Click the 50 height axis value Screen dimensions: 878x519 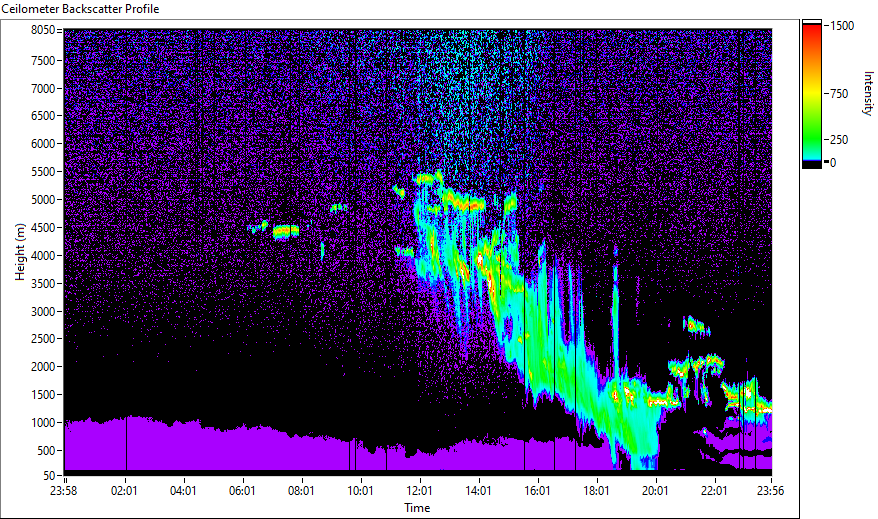pos(49,475)
